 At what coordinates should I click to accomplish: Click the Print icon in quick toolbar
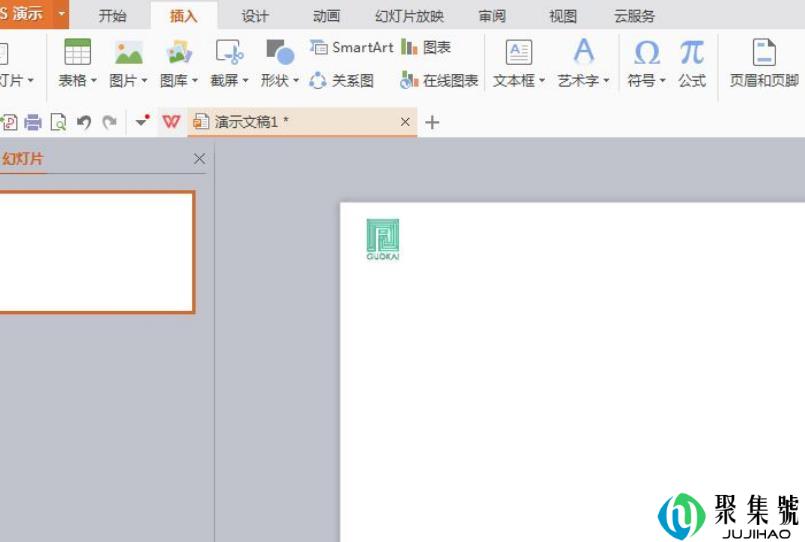coord(33,122)
